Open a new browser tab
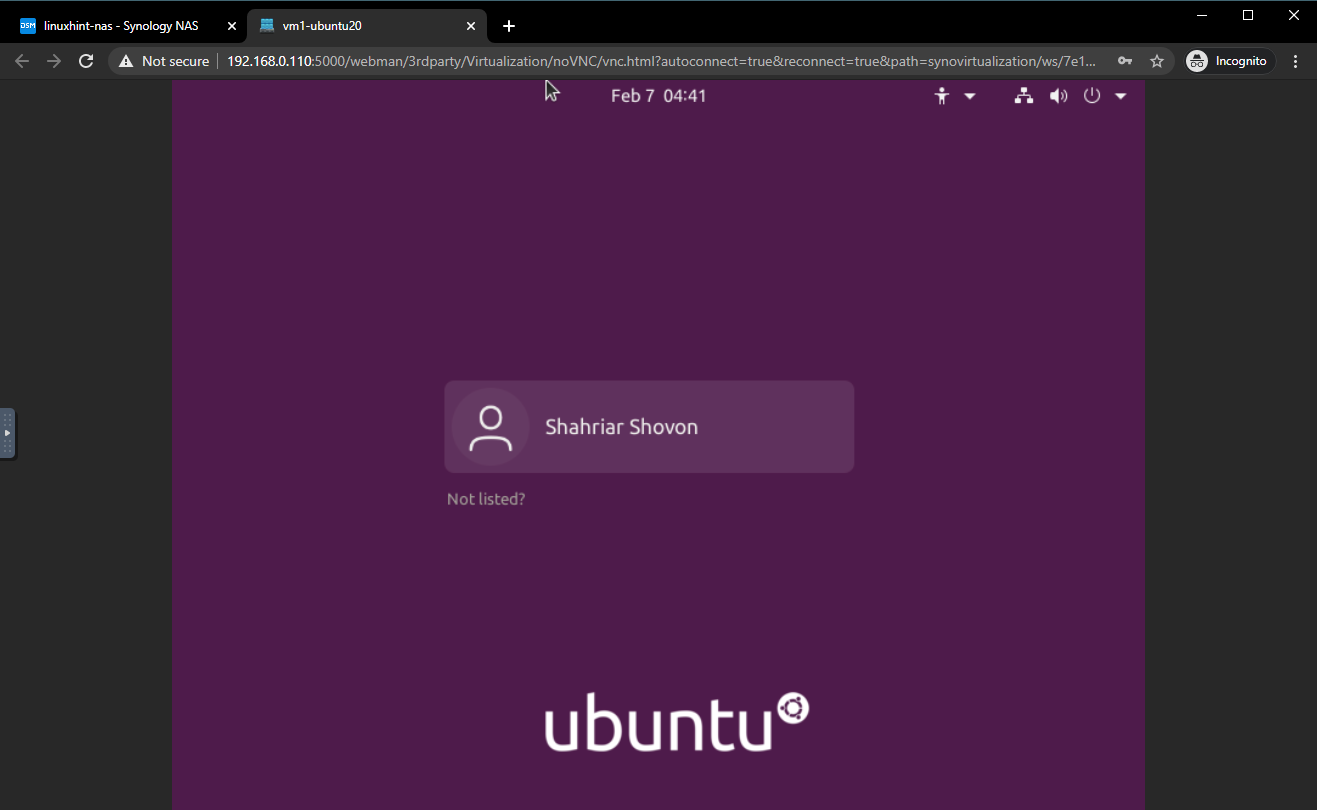Viewport: 1317px width, 810px height. coord(509,26)
